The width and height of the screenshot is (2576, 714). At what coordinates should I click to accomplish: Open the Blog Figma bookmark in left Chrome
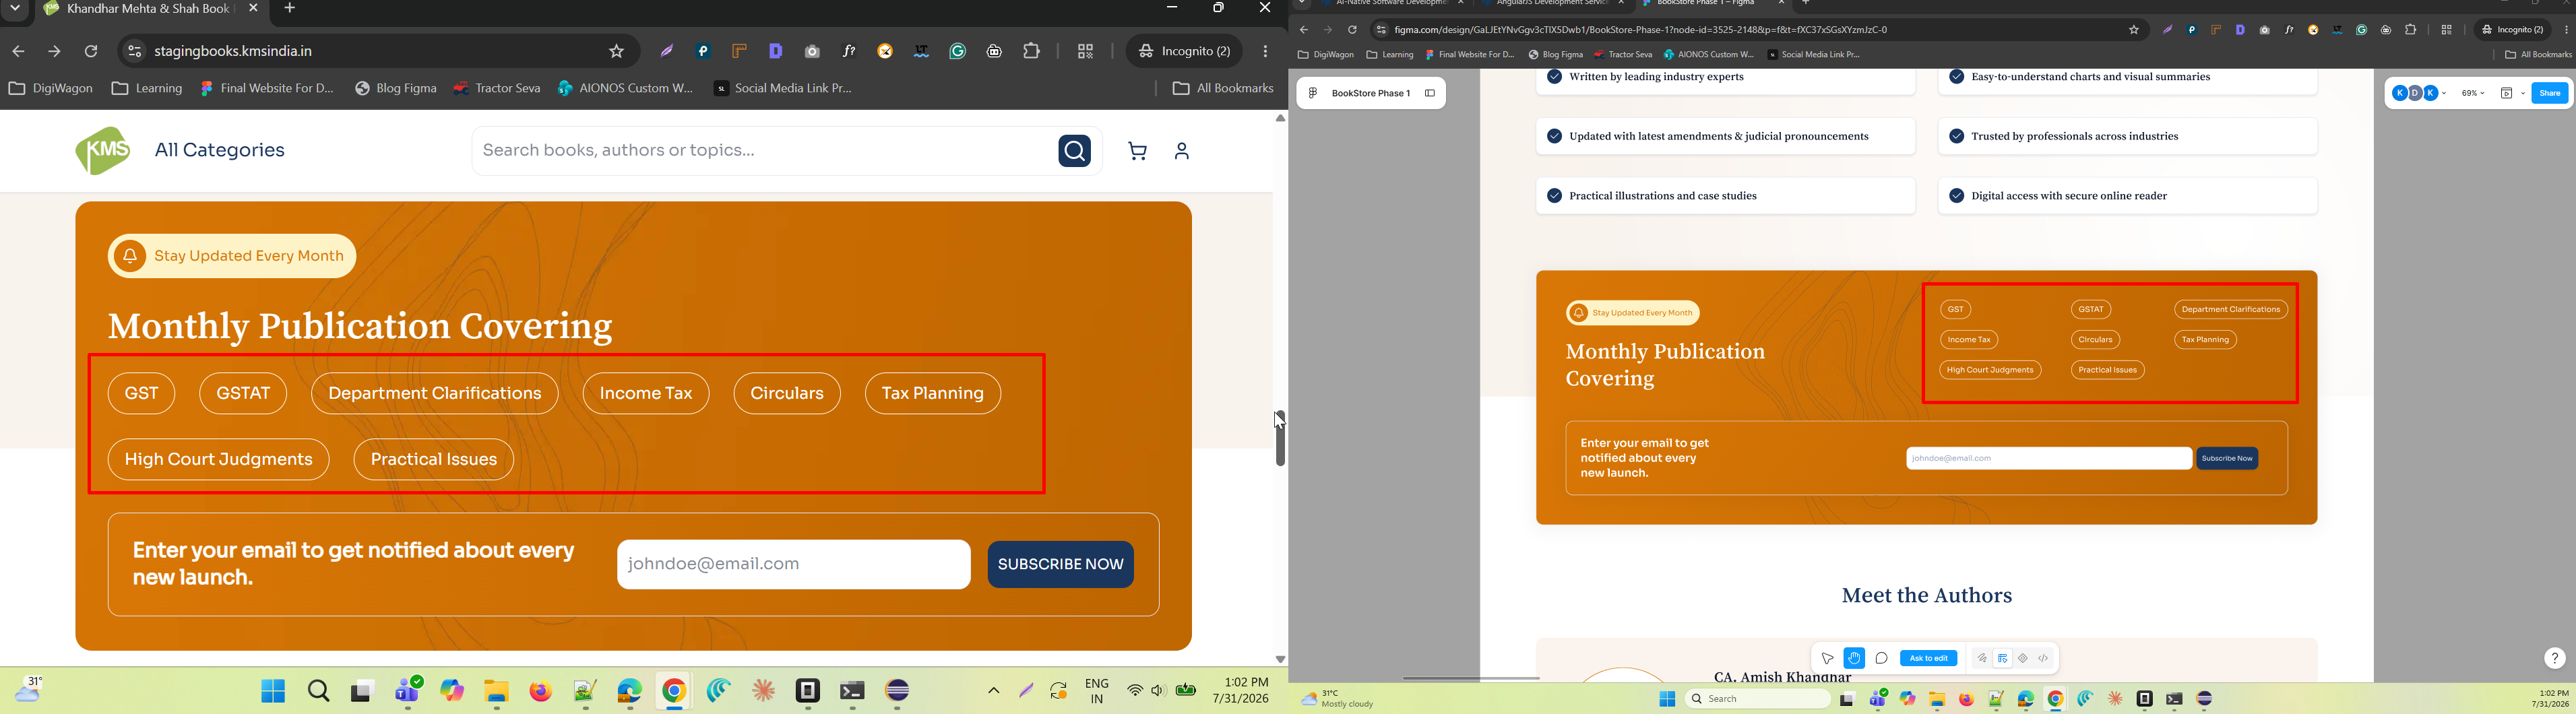[x=396, y=89]
